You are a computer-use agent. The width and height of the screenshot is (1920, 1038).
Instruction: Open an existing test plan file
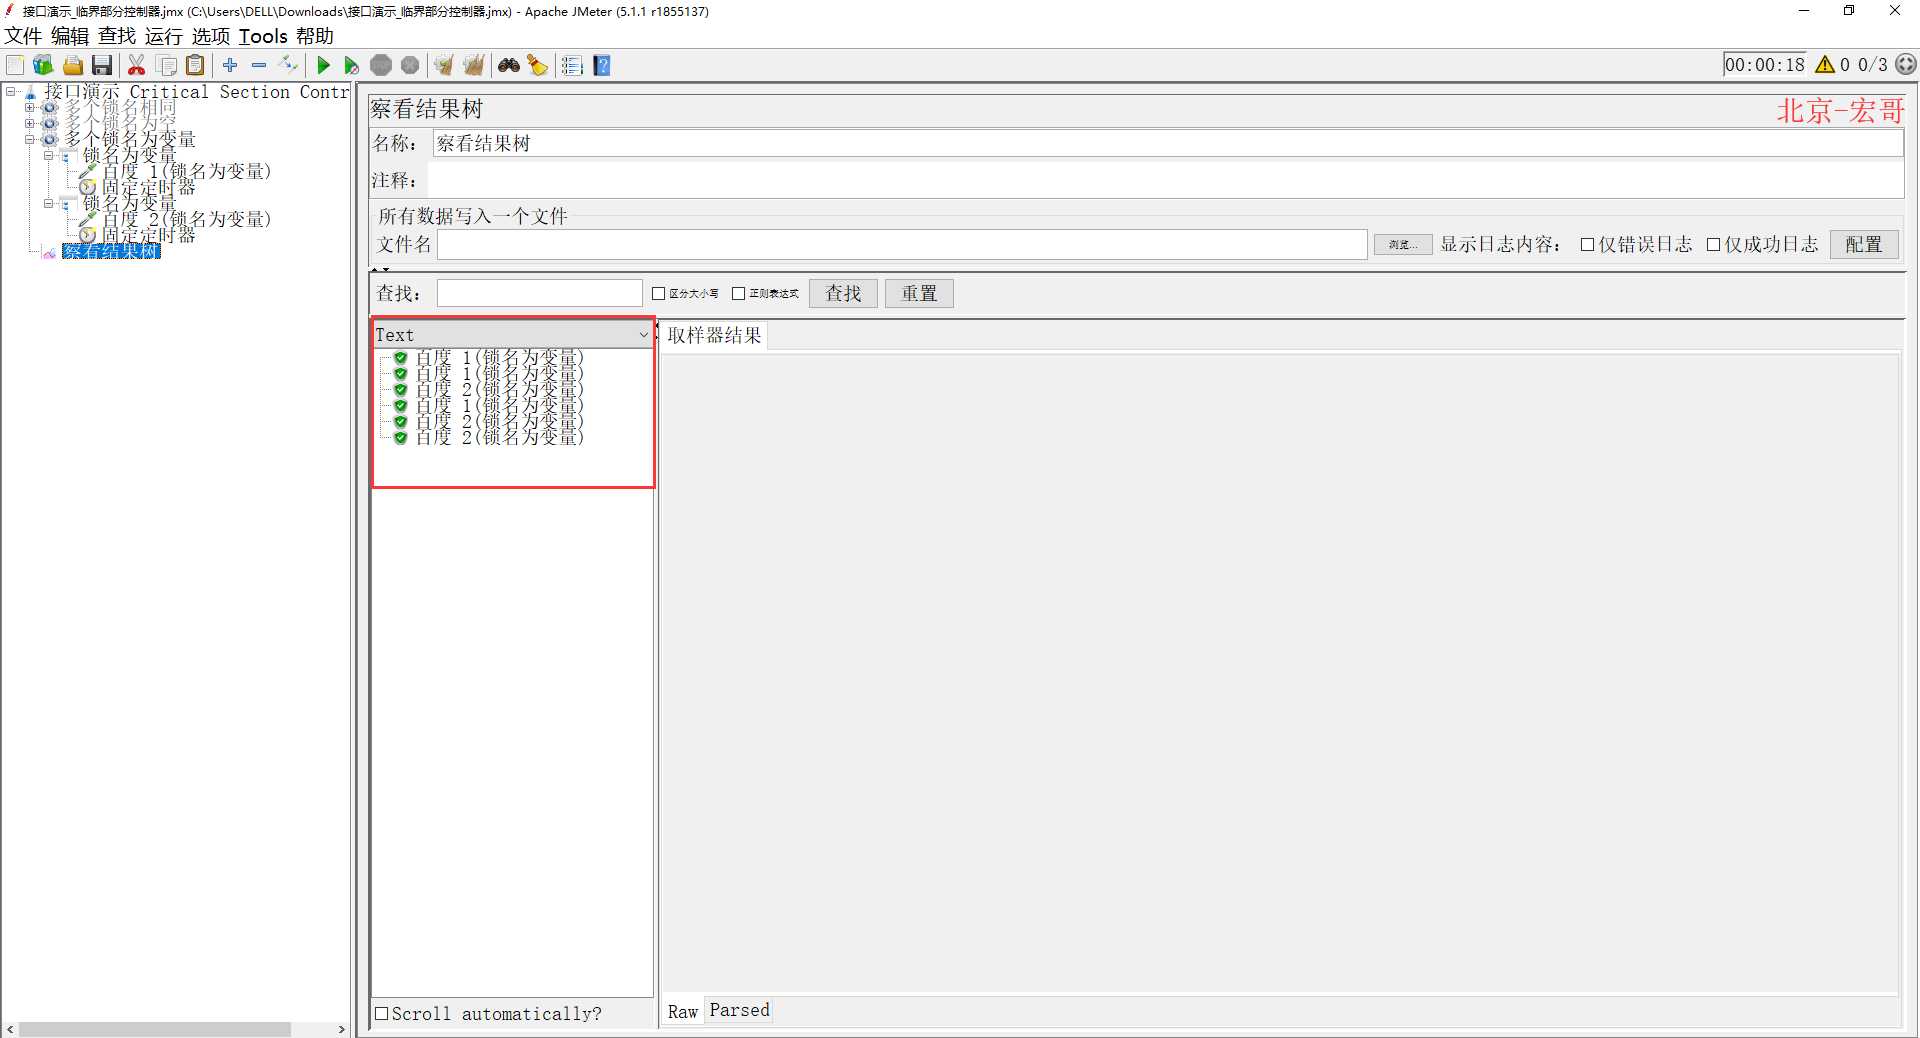tap(73, 65)
